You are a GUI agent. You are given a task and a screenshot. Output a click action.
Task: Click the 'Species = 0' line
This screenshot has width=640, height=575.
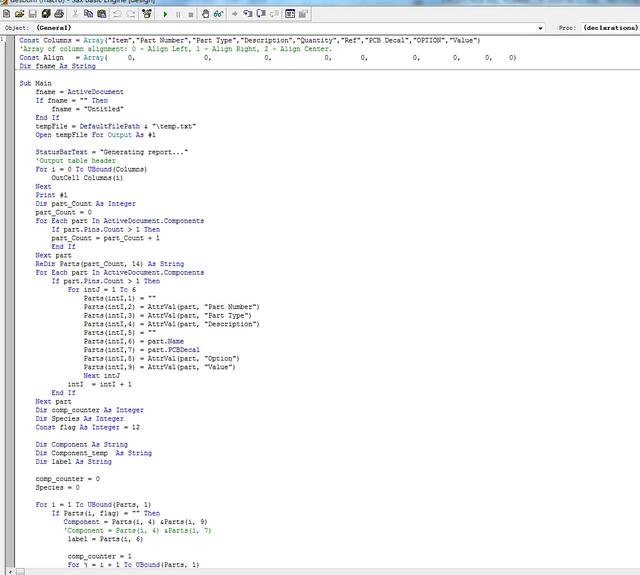point(58,488)
